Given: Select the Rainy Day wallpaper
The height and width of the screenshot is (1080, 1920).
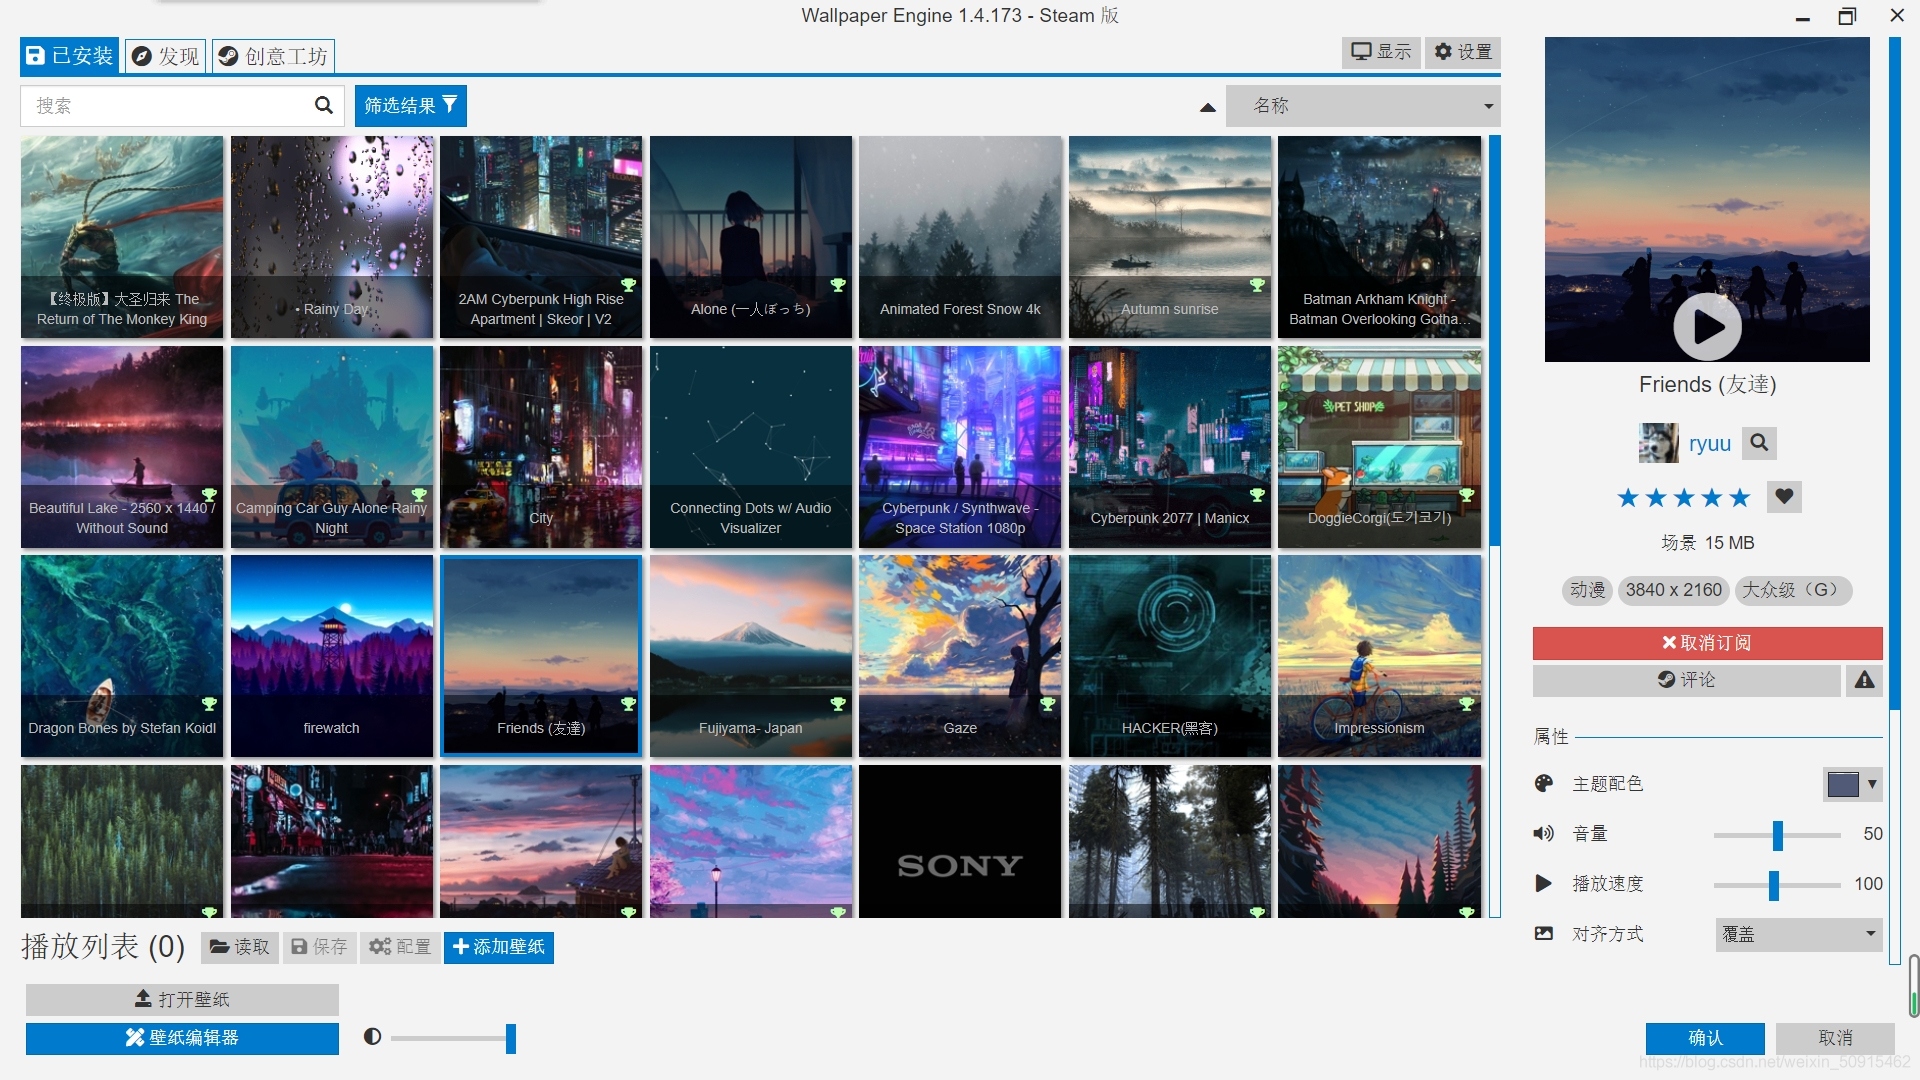Looking at the screenshot, I should coord(332,237).
